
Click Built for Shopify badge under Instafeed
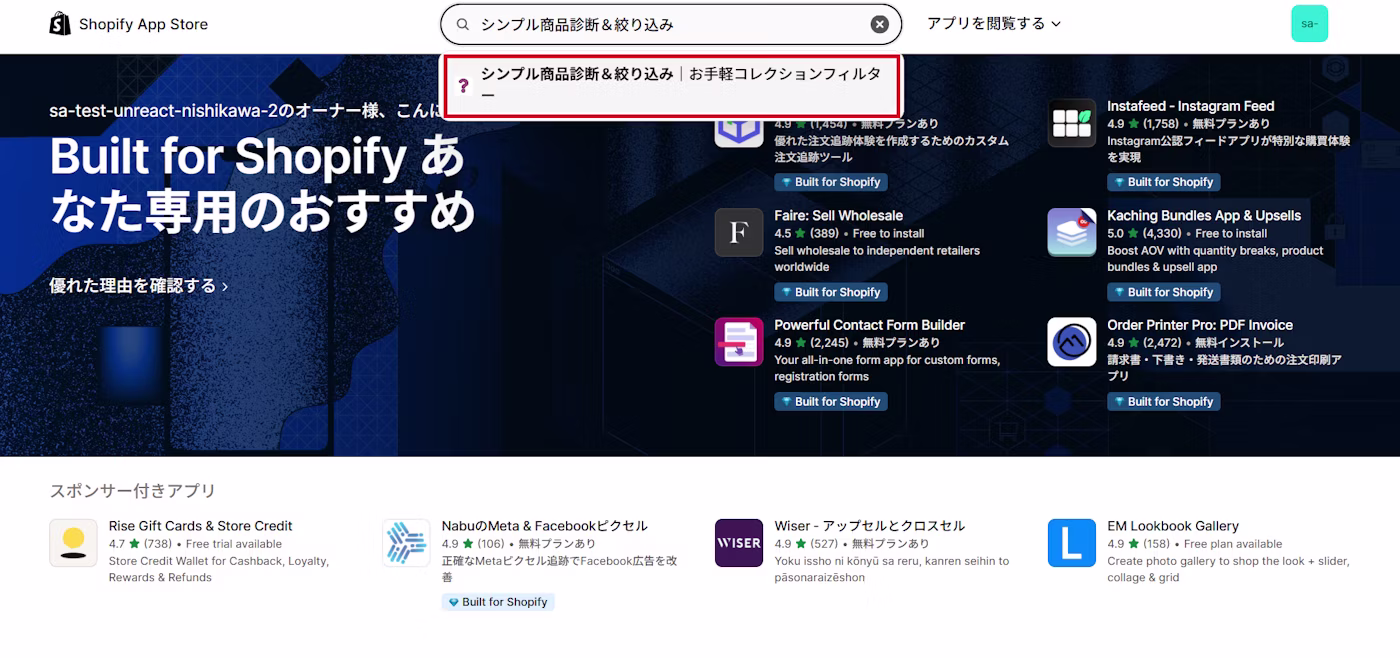(x=1163, y=182)
